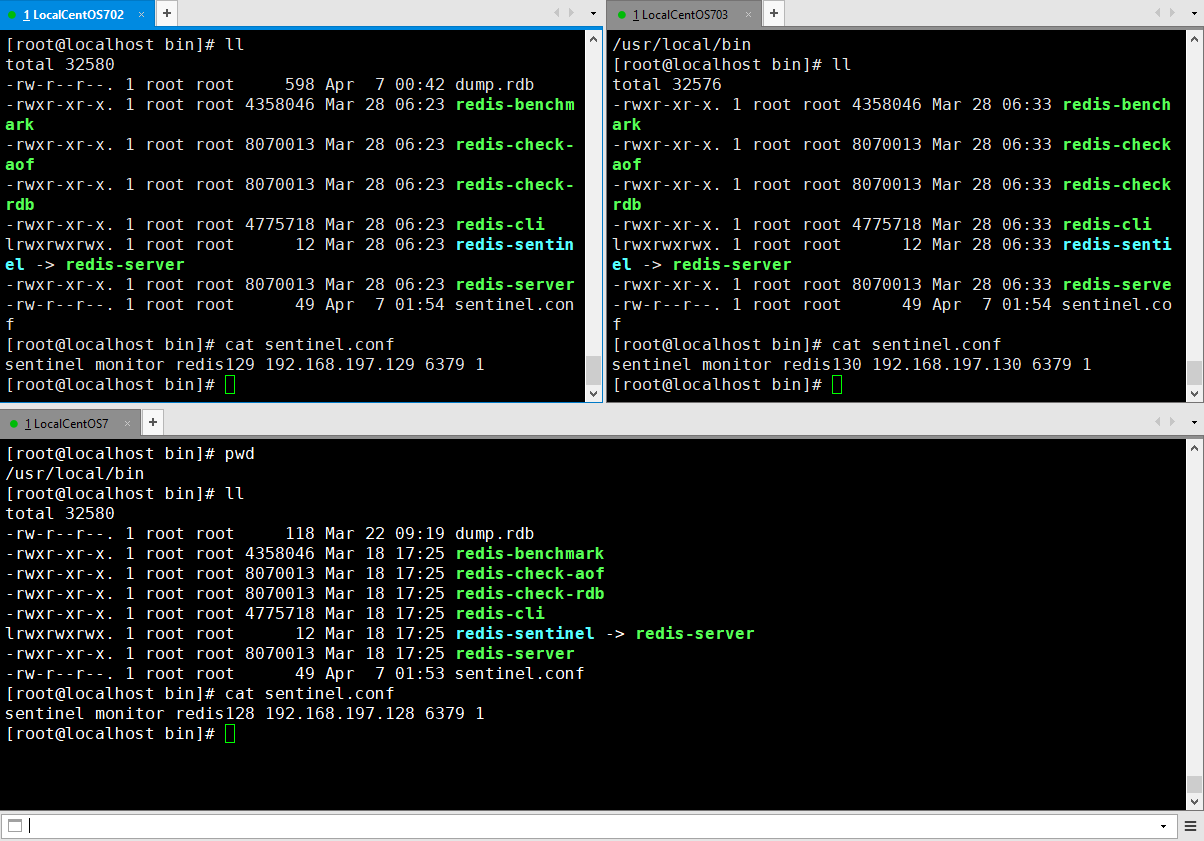Click the green status dot on the LocalCentOS7 tab
Screen dimensions: 1204x841
pos(12,424)
